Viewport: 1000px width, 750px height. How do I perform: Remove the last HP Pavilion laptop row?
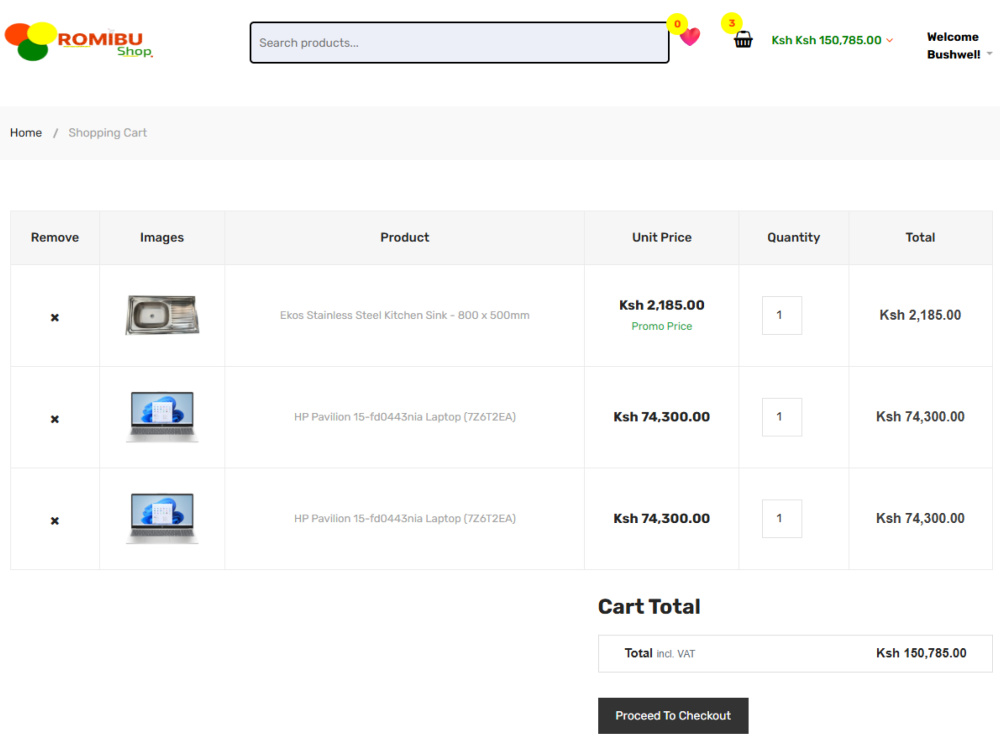tap(55, 521)
